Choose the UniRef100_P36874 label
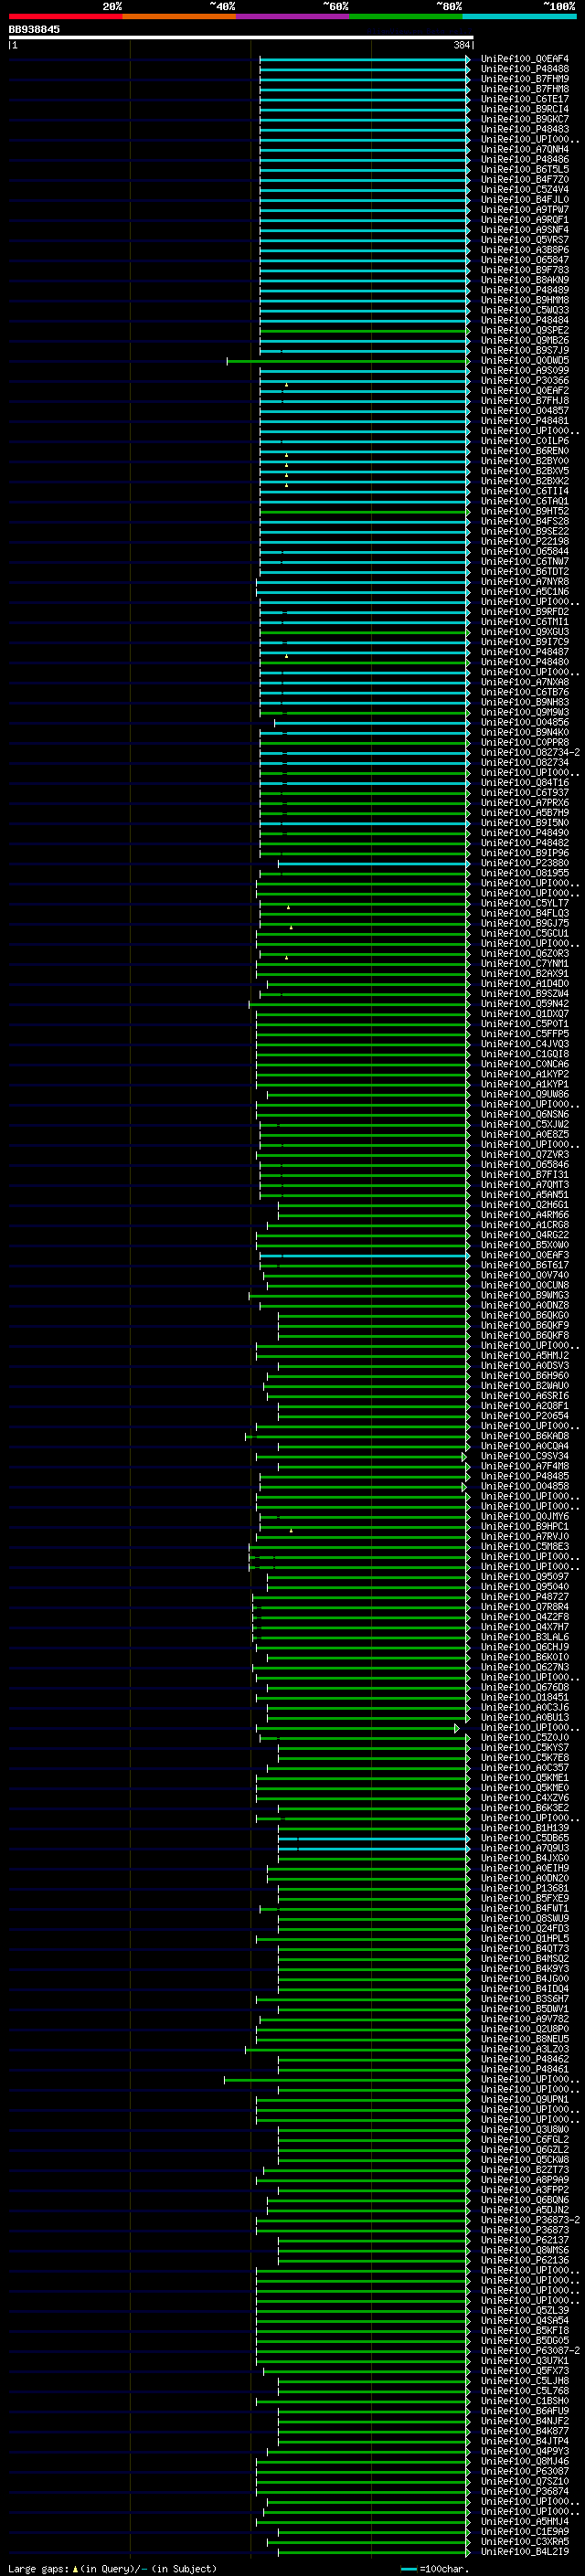The height and width of the screenshot is (2576, 585). (x=525, y=2491)
